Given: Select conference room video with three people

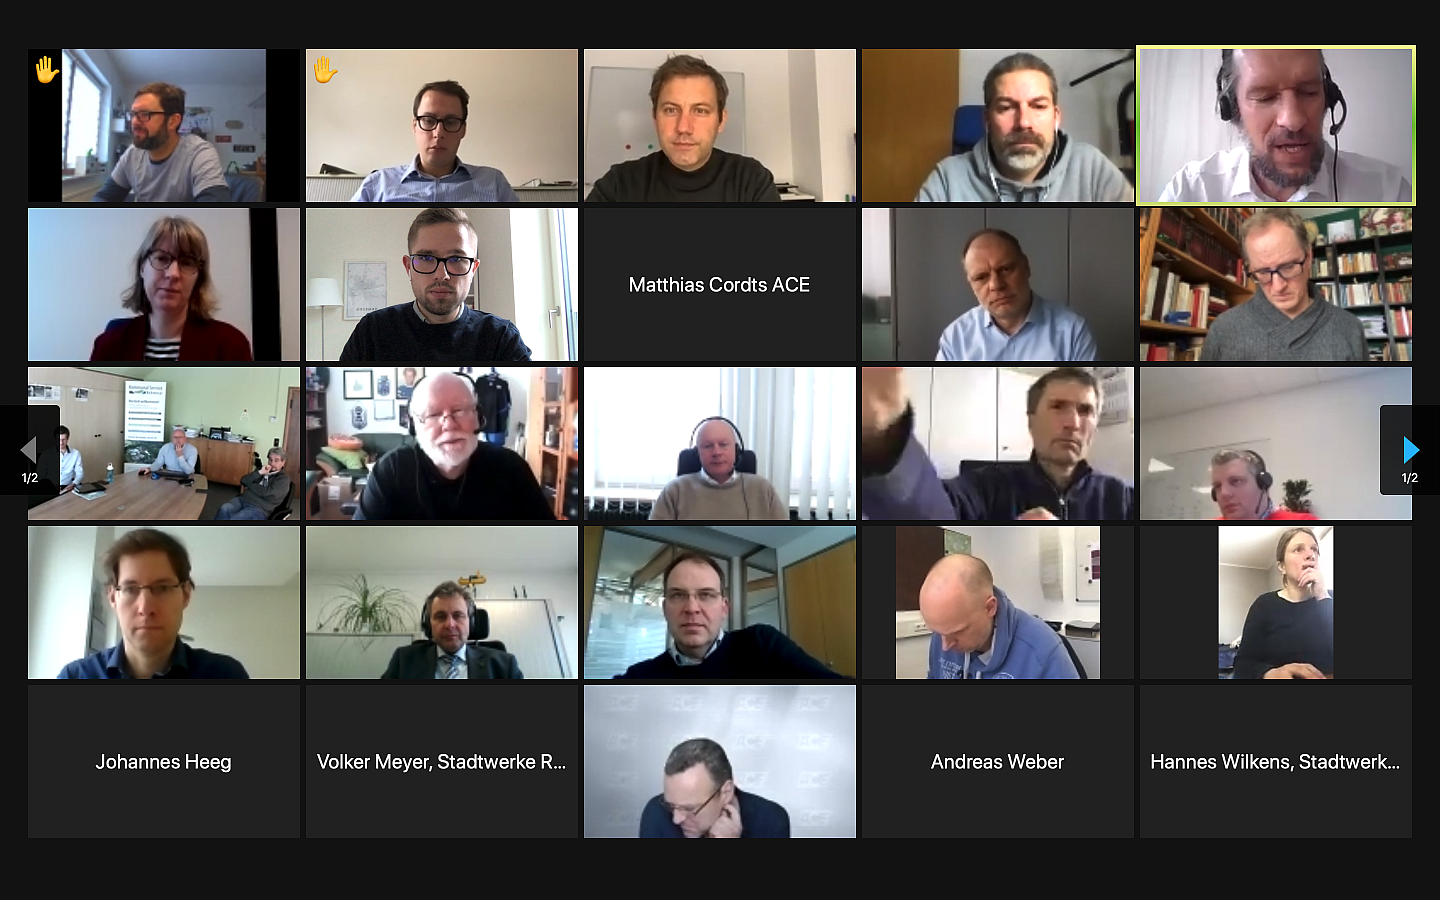Looking at the screenshot, I should pyautogui.click(x=164, y=444).
